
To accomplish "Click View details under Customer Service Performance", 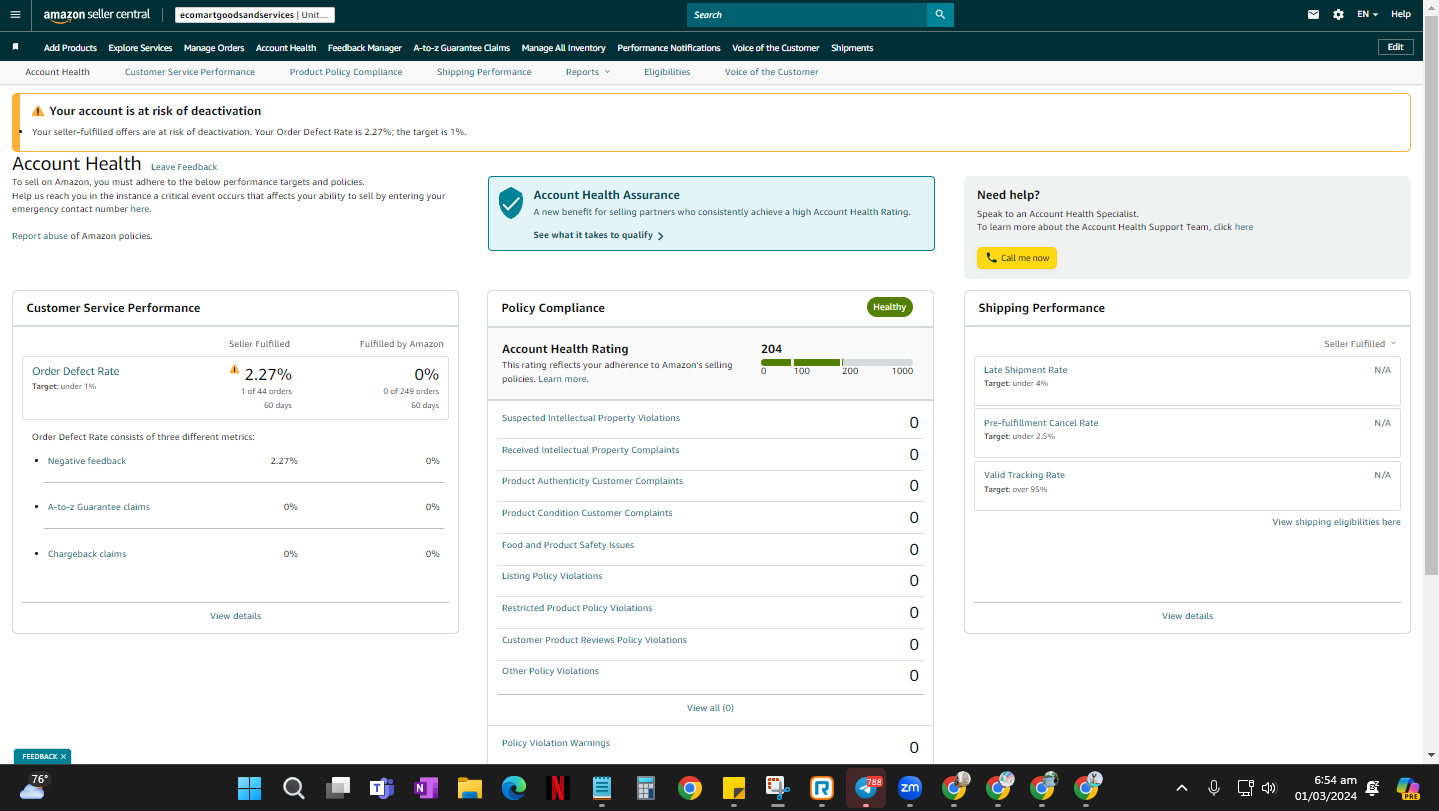I will [x=236, y=616].
